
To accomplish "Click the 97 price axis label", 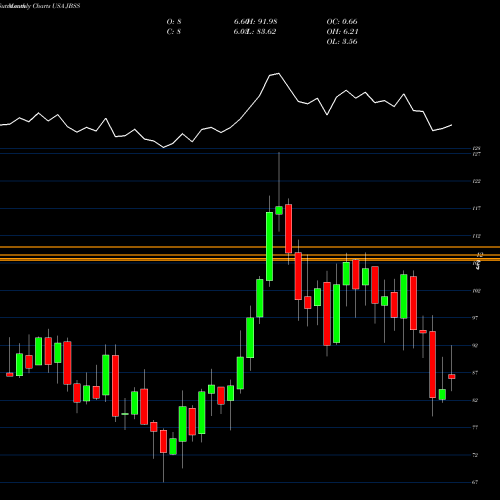I will [476, 318].
